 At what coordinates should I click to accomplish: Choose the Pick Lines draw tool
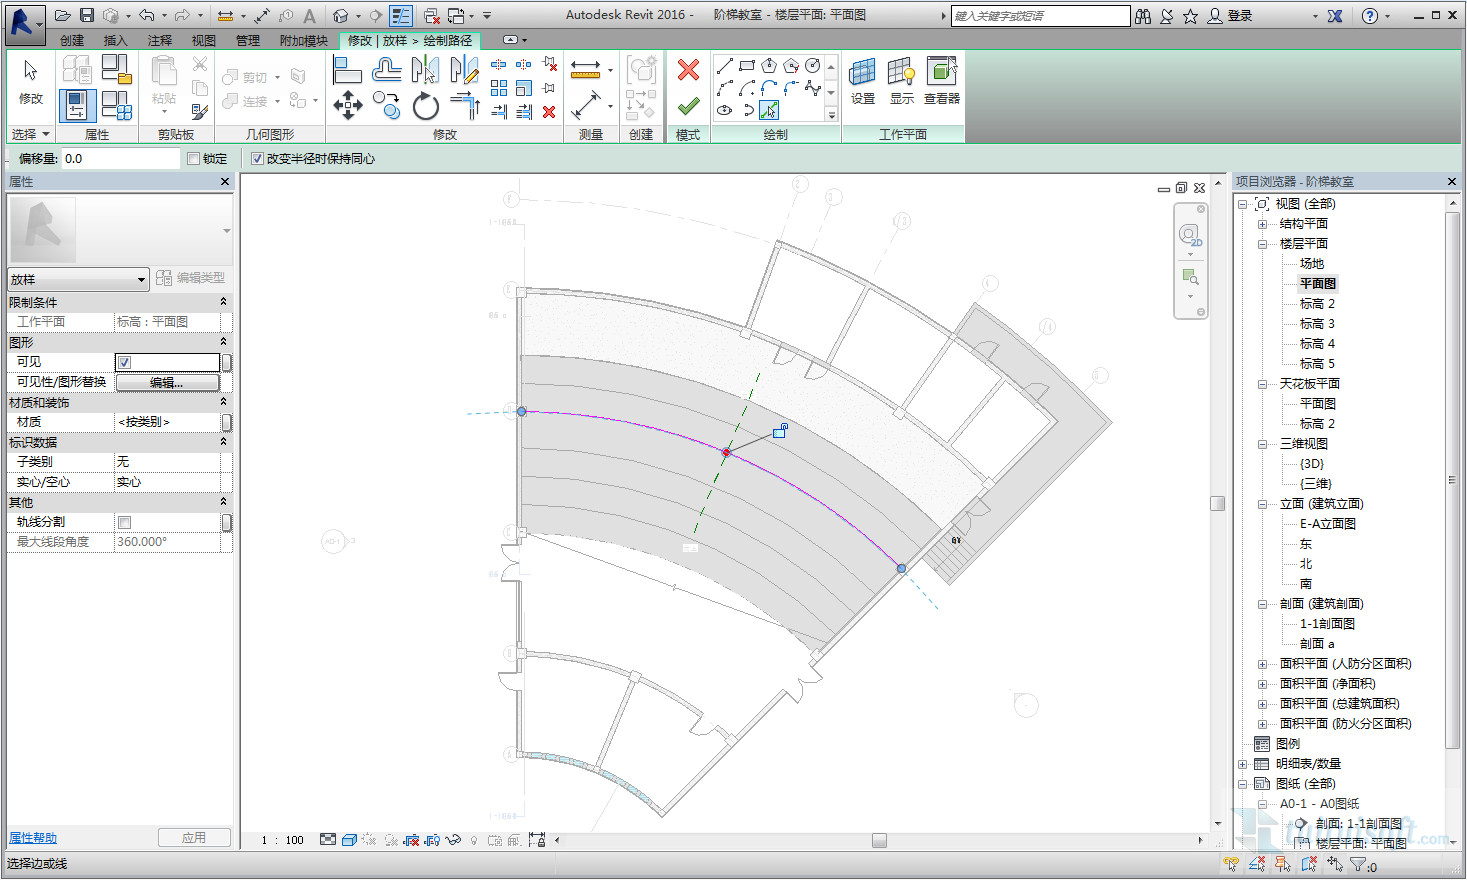pos(769,110)
